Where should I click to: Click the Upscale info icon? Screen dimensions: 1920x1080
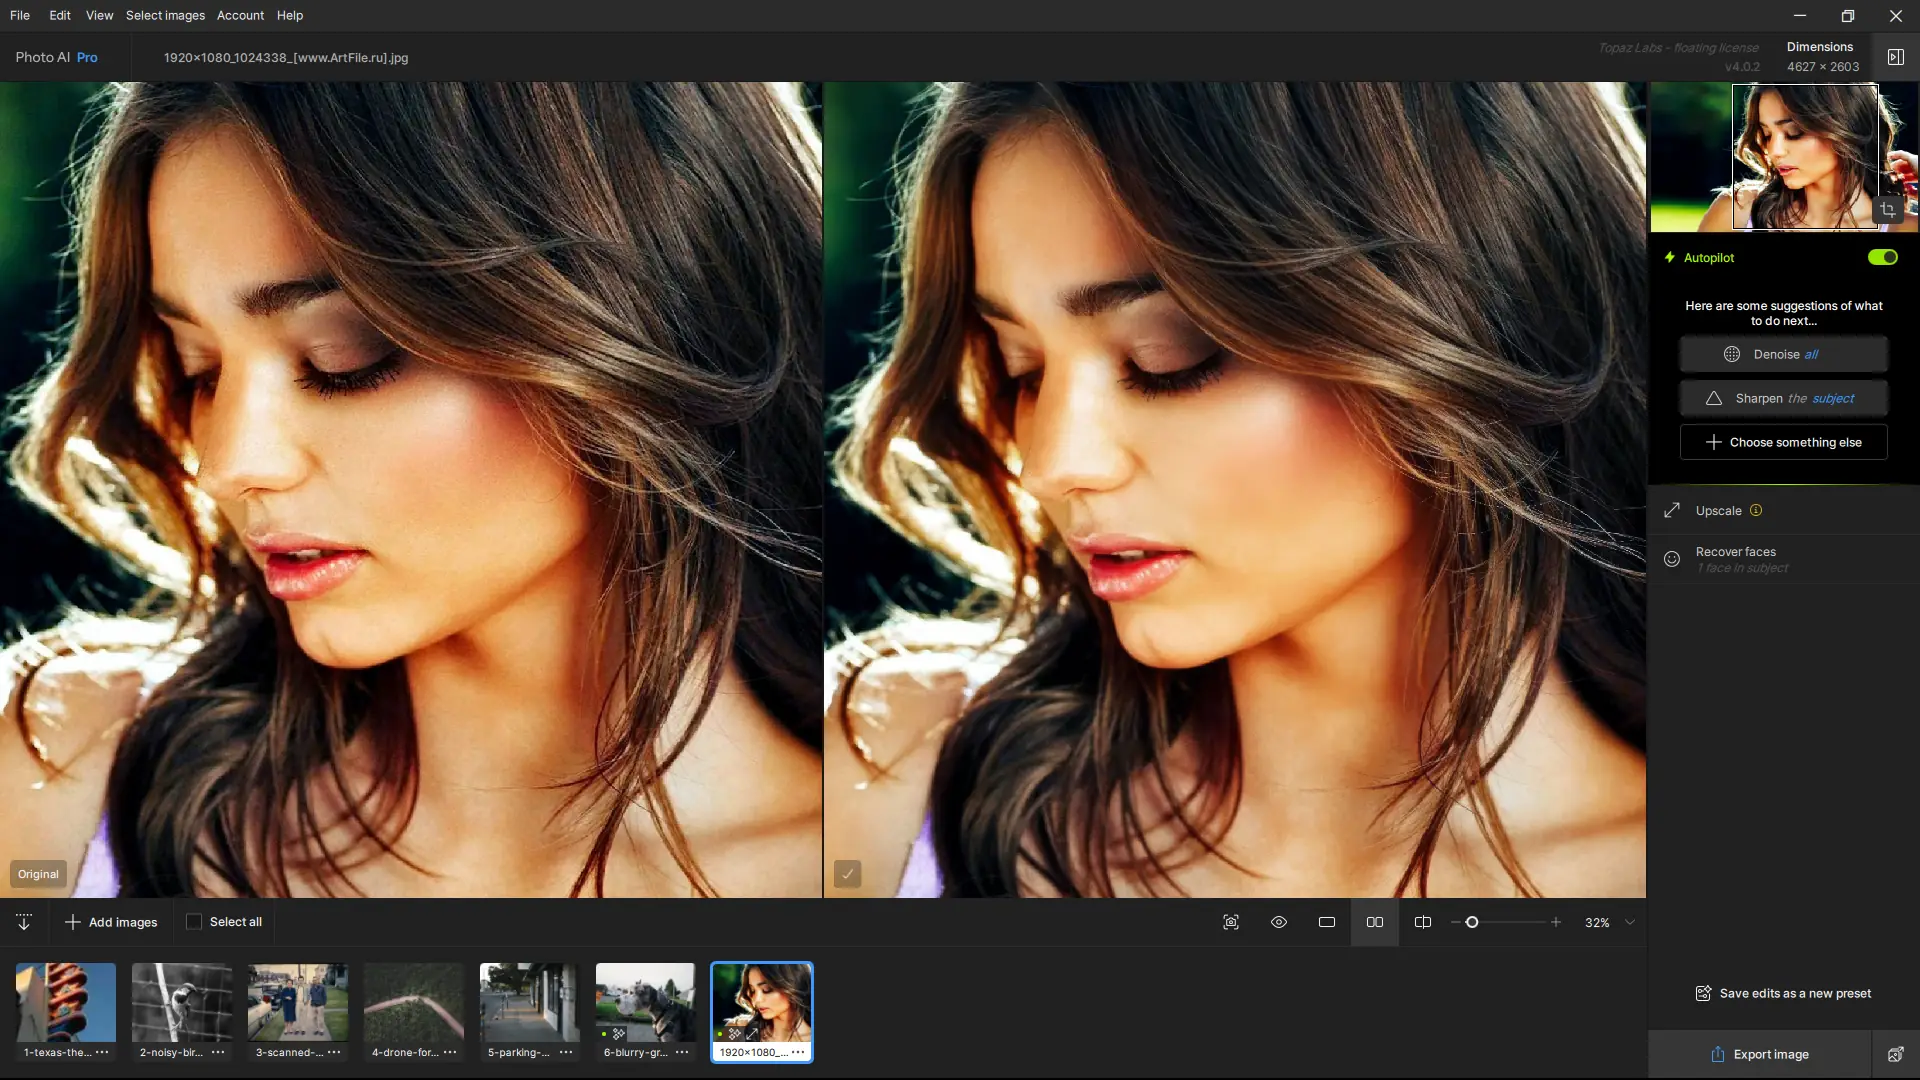1756,510
